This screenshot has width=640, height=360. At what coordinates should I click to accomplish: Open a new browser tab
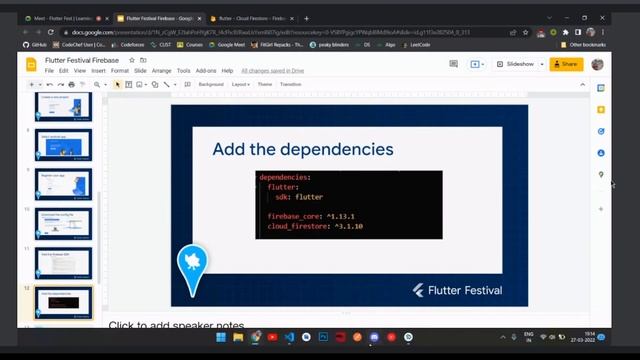[x=307, y=18]
